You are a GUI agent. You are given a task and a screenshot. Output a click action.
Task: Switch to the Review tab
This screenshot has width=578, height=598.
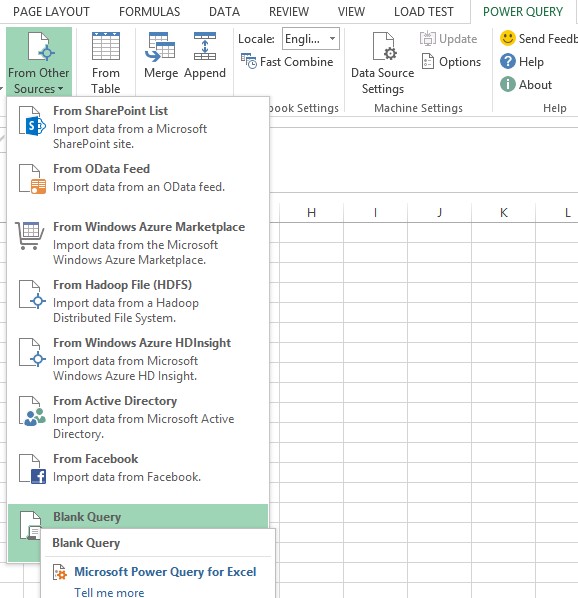[x=289, y=12]
